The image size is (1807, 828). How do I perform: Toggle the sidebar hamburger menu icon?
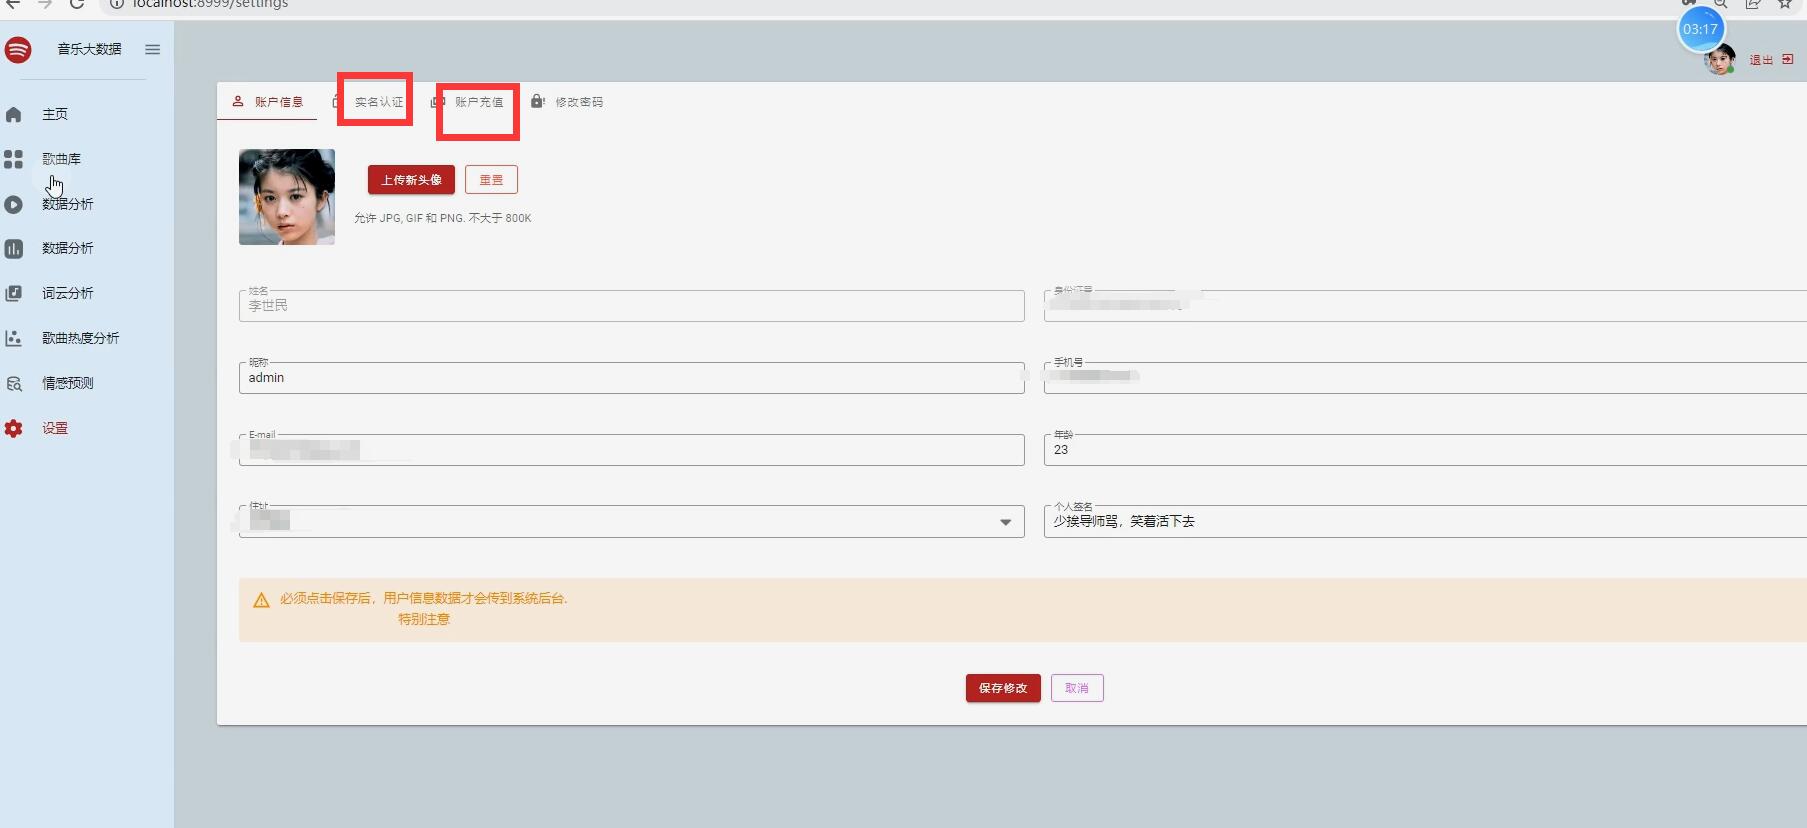(152, 49)
